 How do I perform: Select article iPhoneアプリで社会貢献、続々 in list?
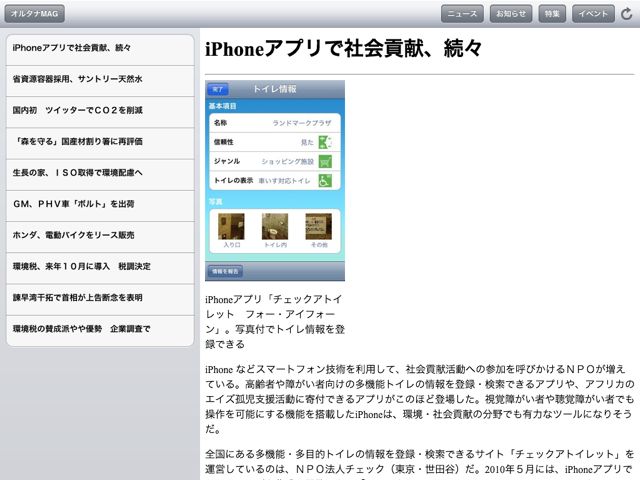click(100, 49)
